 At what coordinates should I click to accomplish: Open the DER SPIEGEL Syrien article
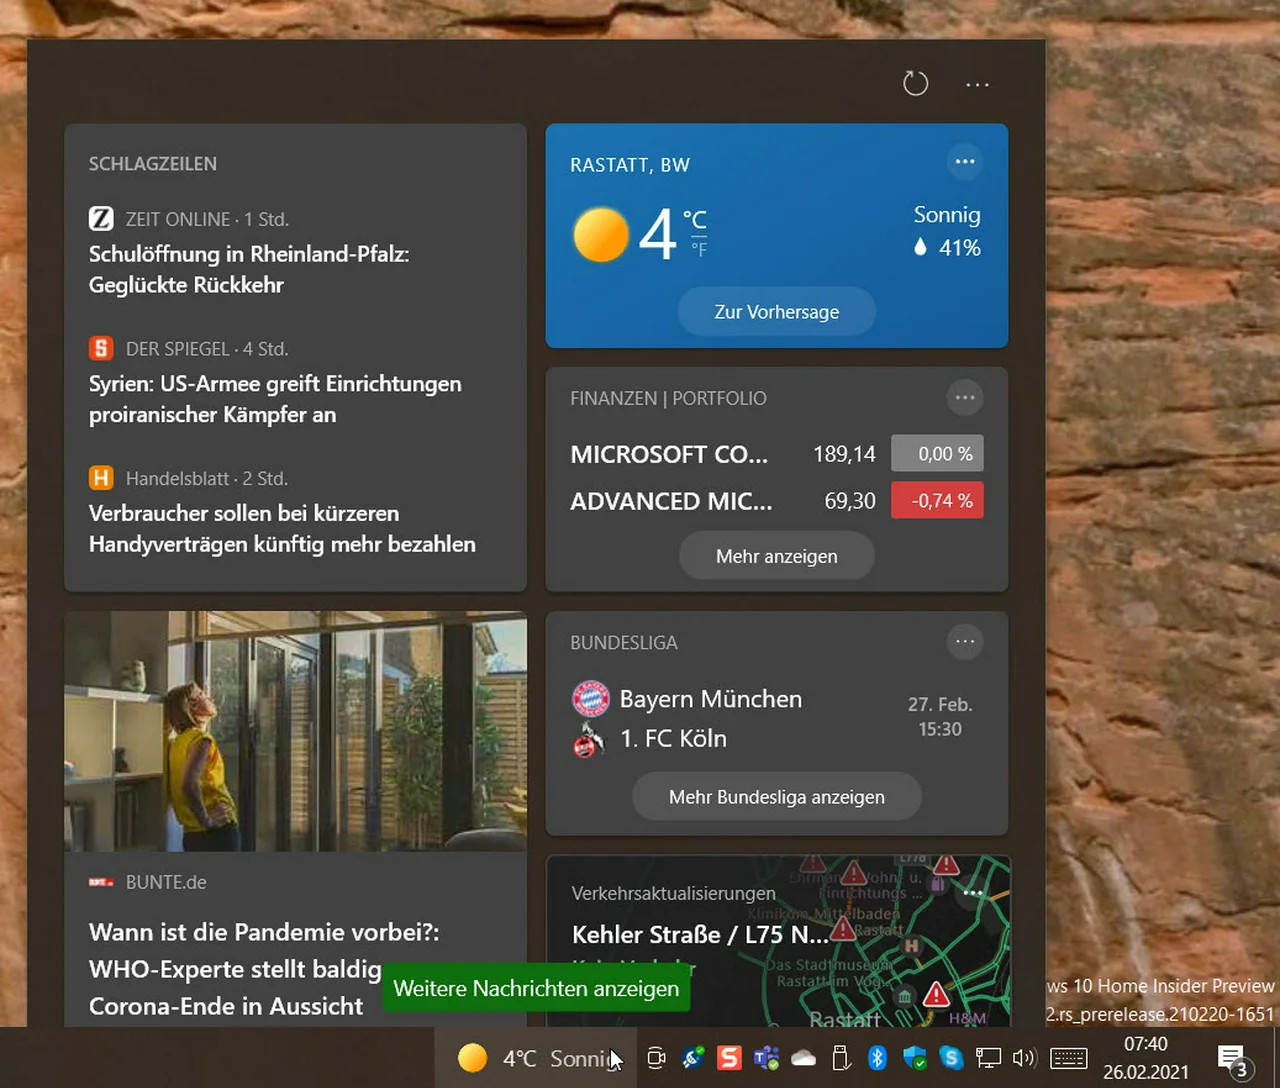point(275,399)
